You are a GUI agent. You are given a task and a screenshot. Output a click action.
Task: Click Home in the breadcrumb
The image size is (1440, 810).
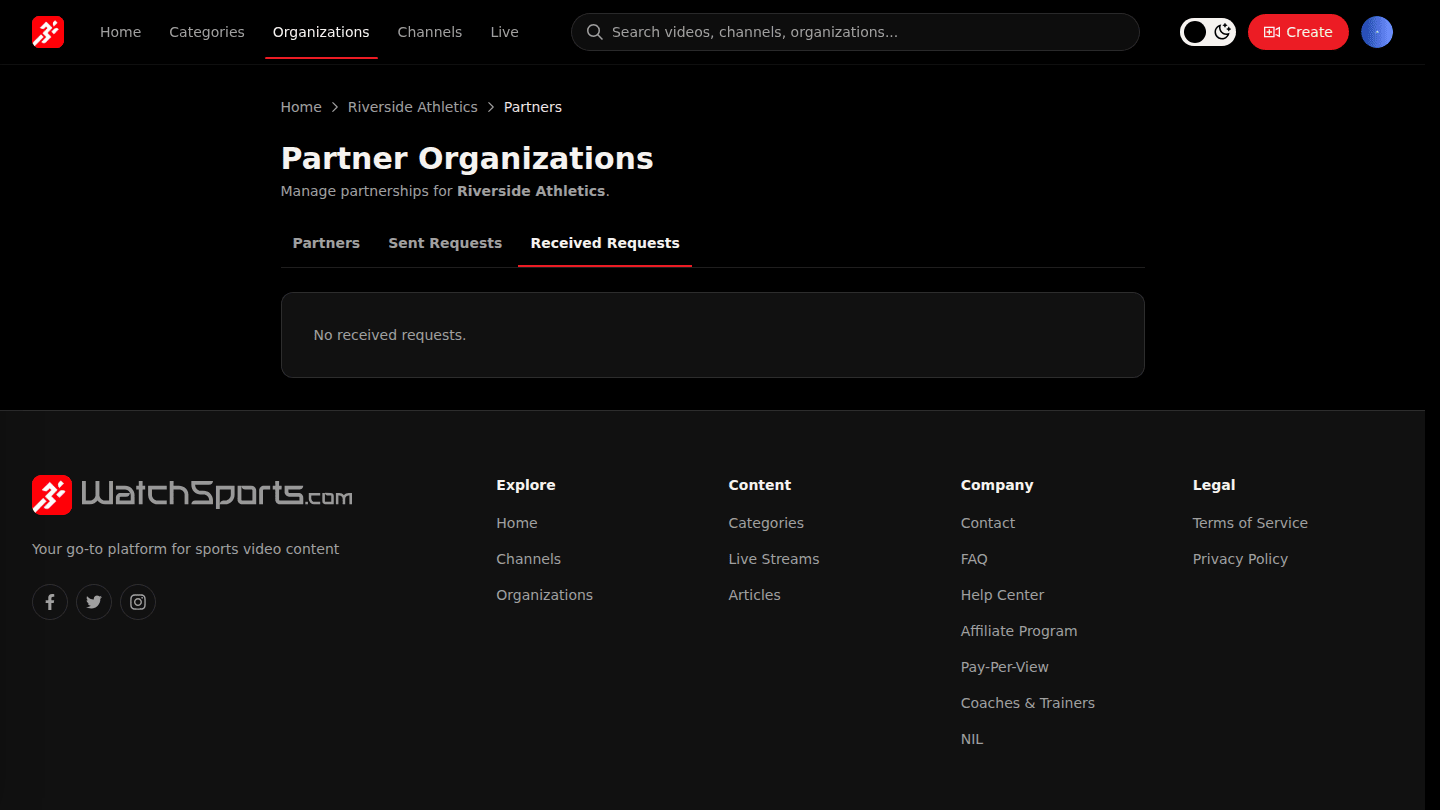pos(301,107)
